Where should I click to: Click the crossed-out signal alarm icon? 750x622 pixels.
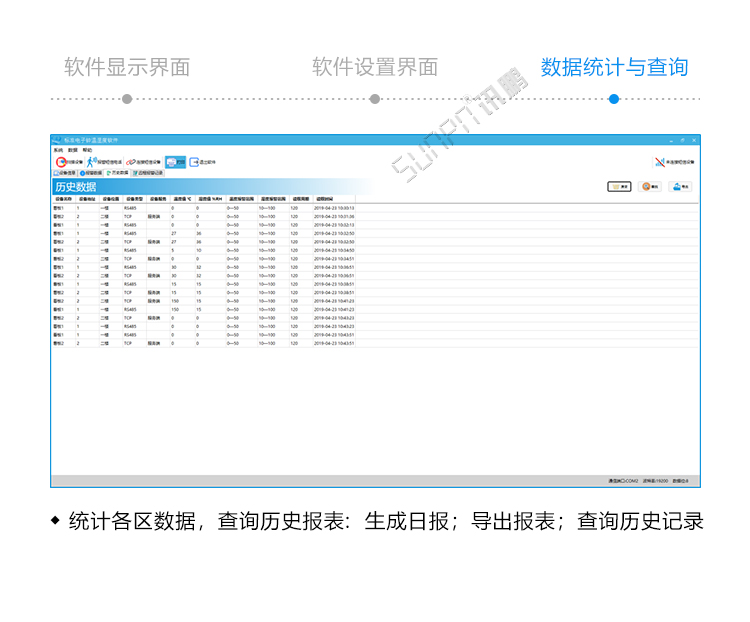click(659, 161)
